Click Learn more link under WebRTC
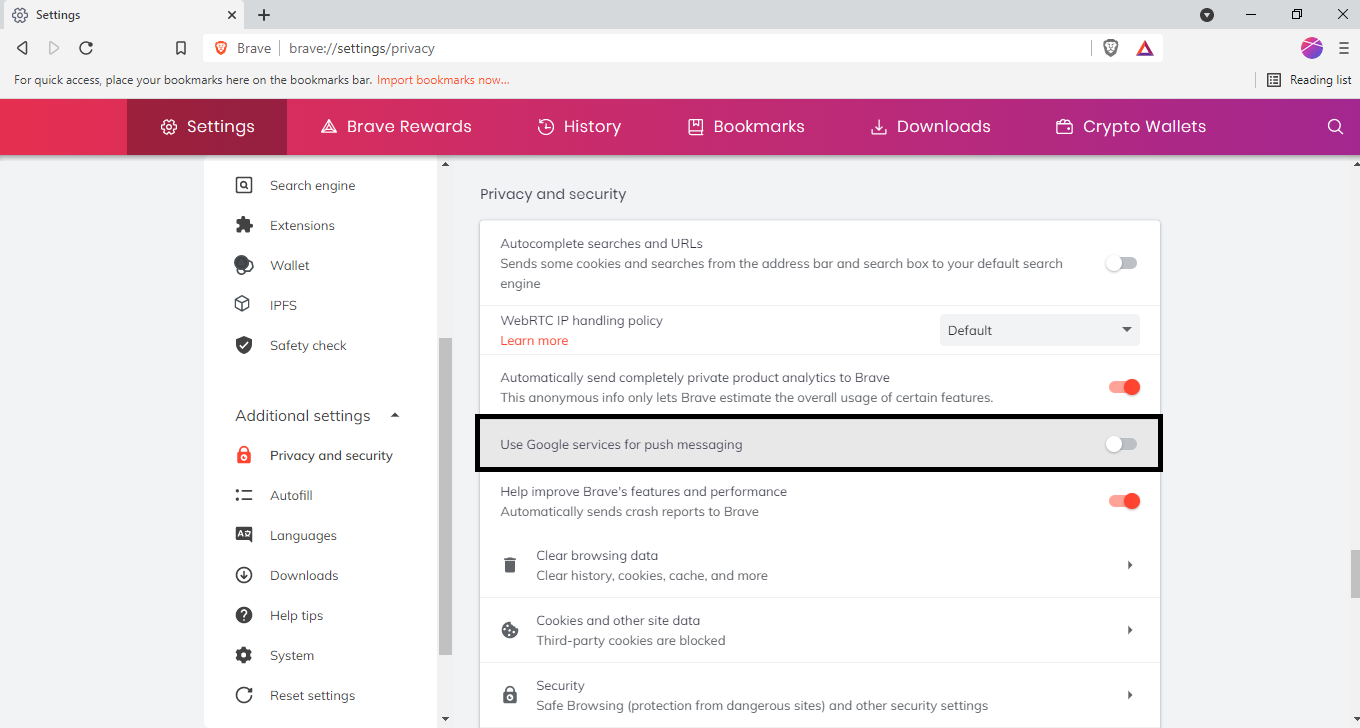The height and width of the screenshot is (728, 1360). pyautogui.click(x=534, y=341)
